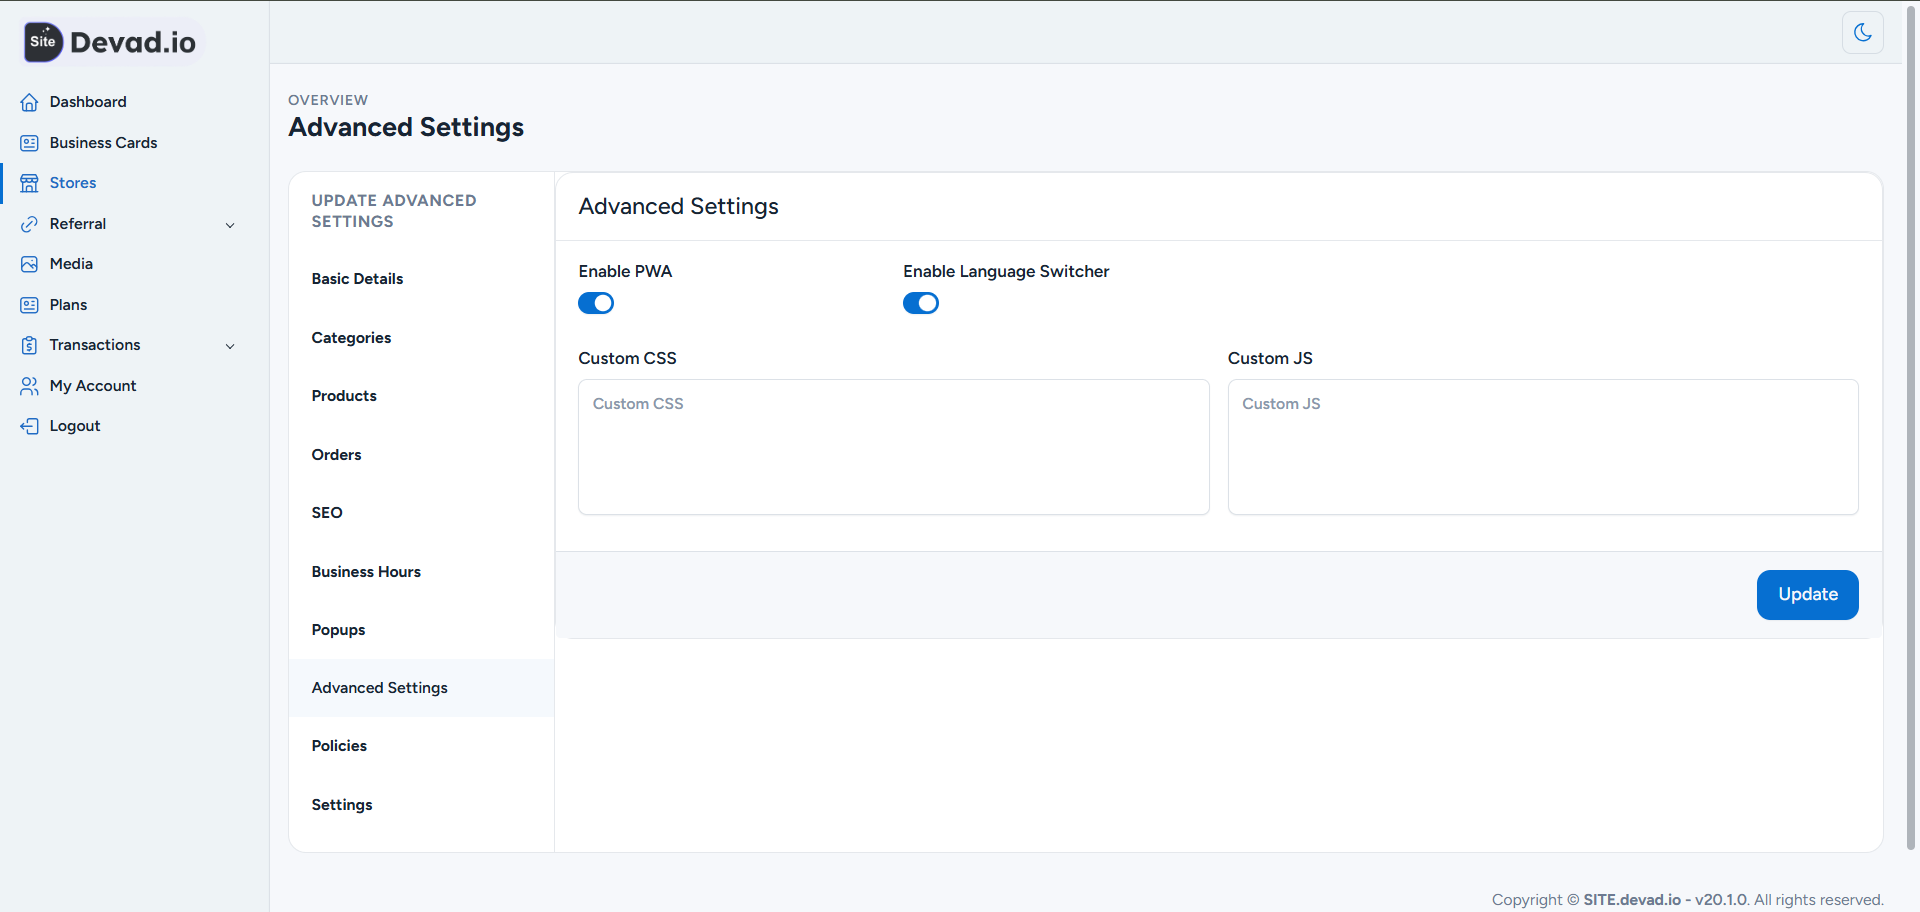Select the Popups settings tab
The height and width of the screenshot is (912, 1920).
click(x=337, y=629)
